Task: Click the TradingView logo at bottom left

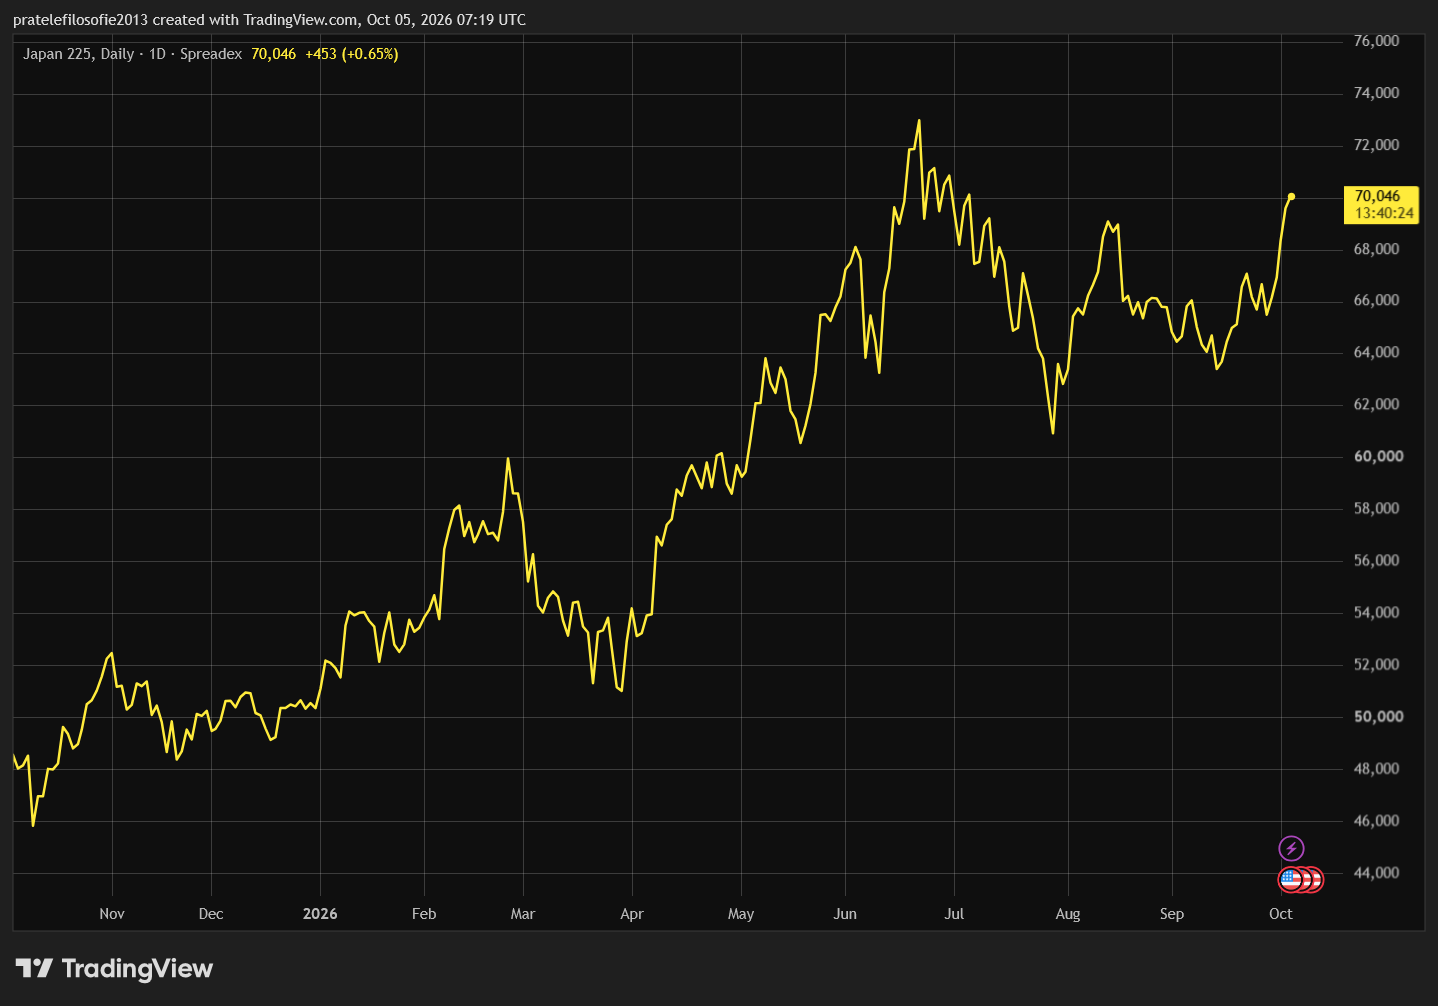Action: [x=114, y=968]
